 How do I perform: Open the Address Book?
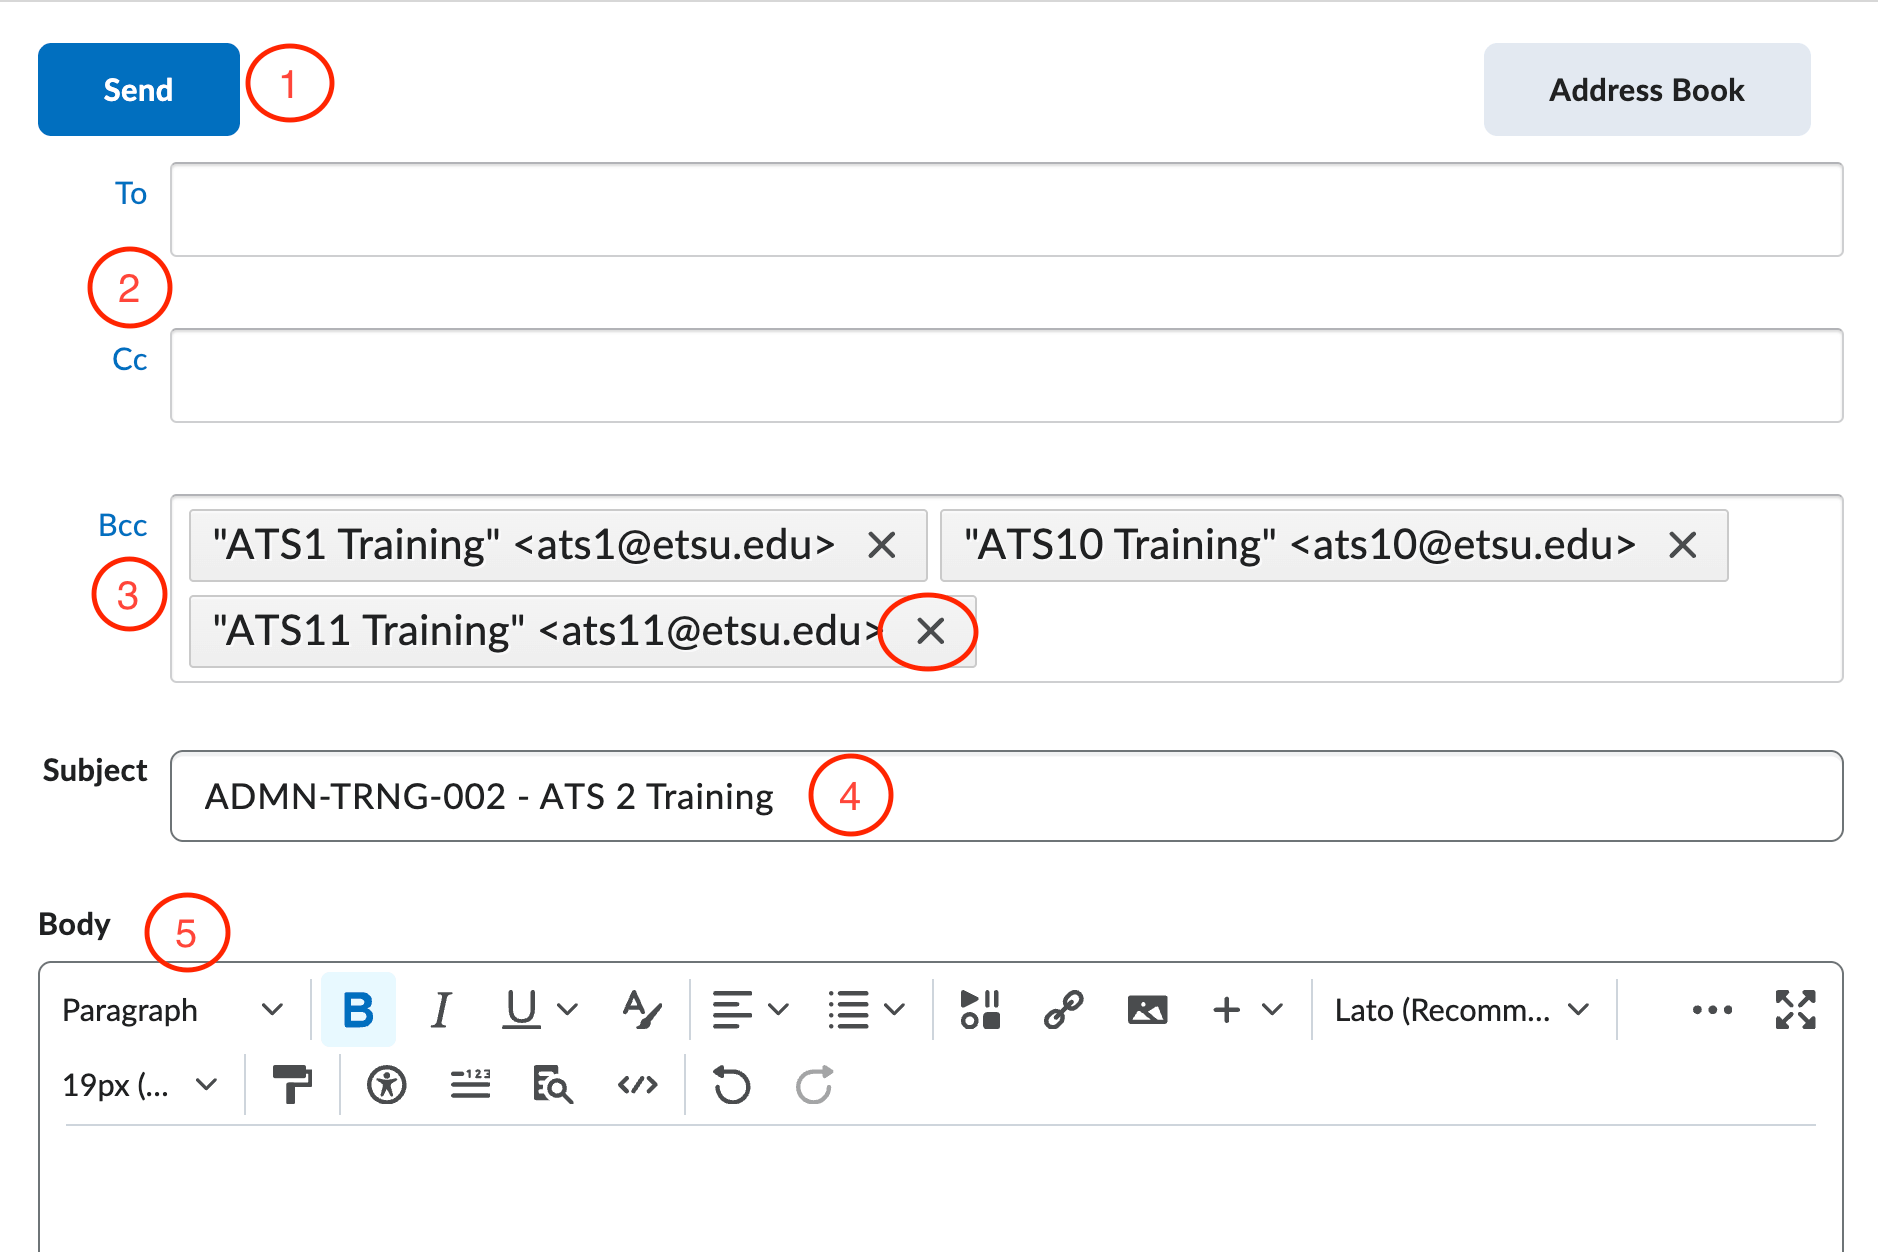click(x=1645, y=89)
